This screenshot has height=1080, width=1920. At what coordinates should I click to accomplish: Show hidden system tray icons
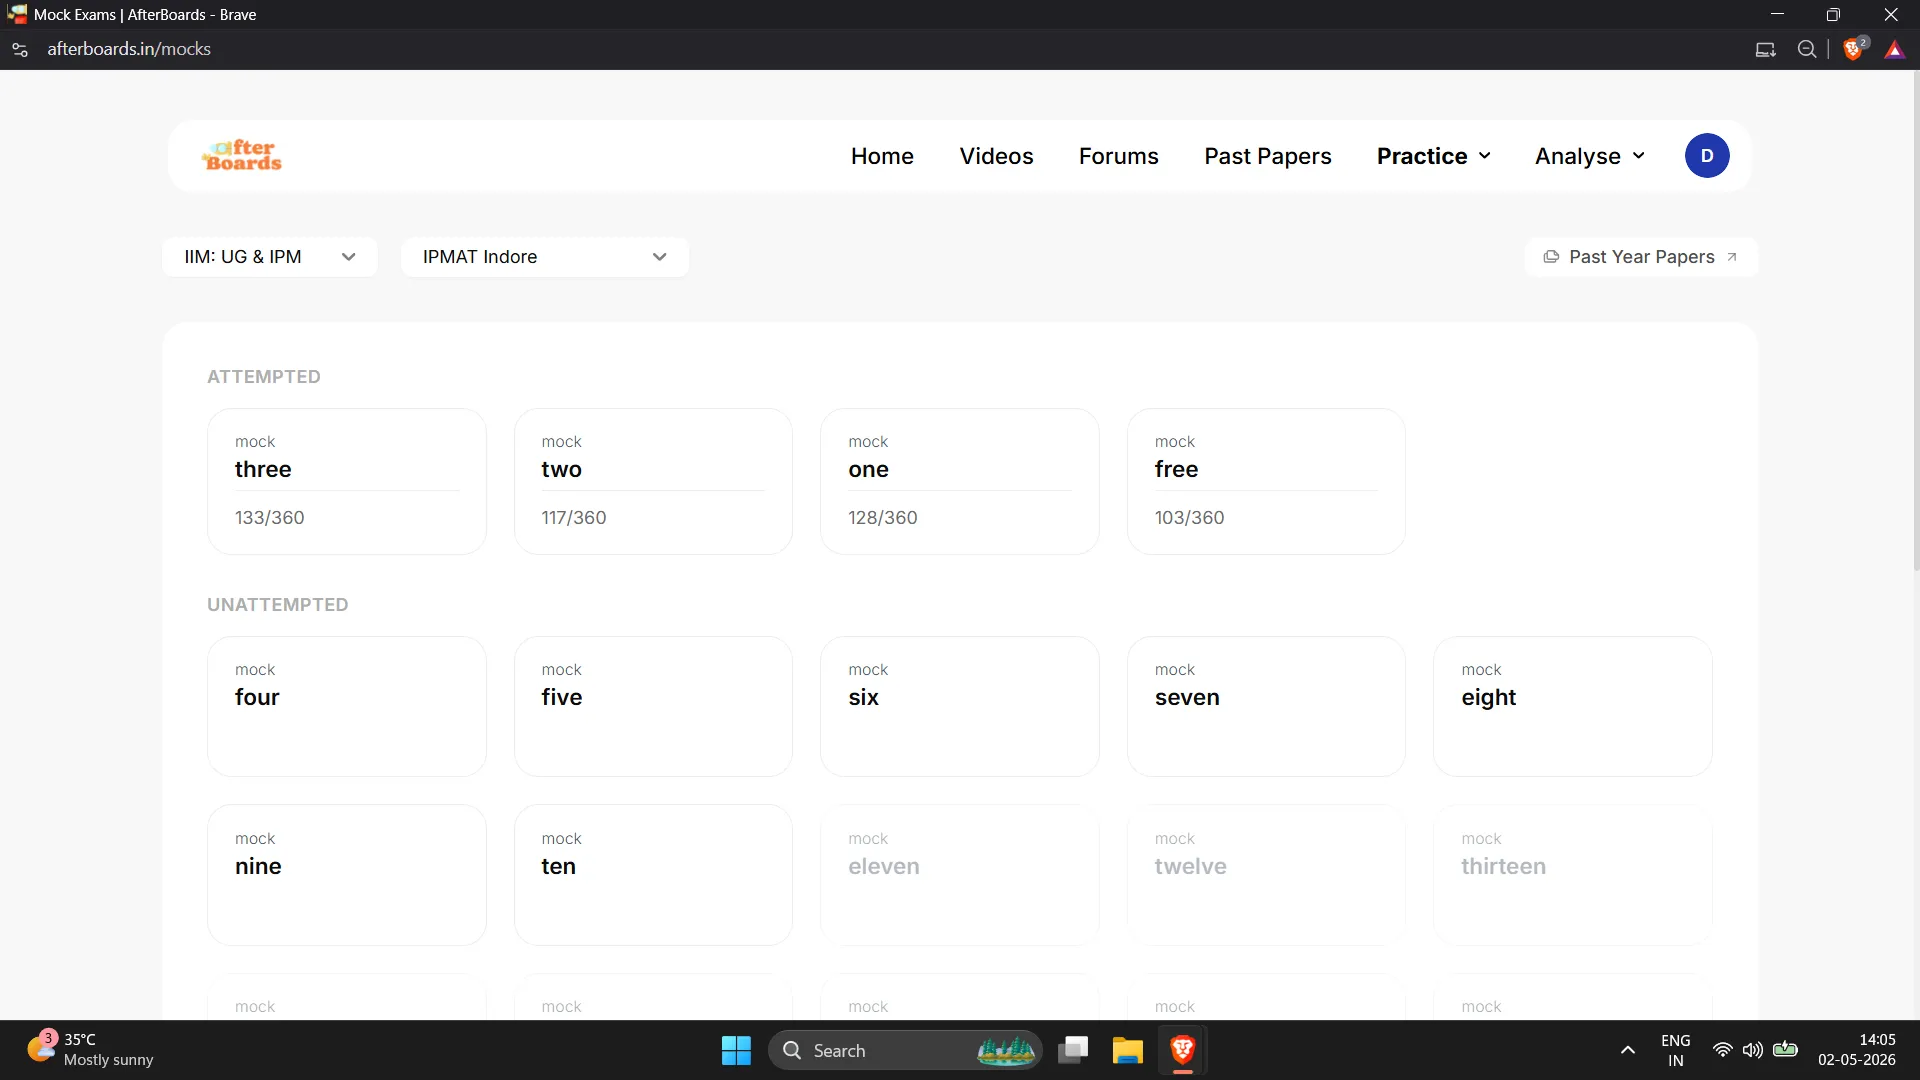tap(1627, 1050)
